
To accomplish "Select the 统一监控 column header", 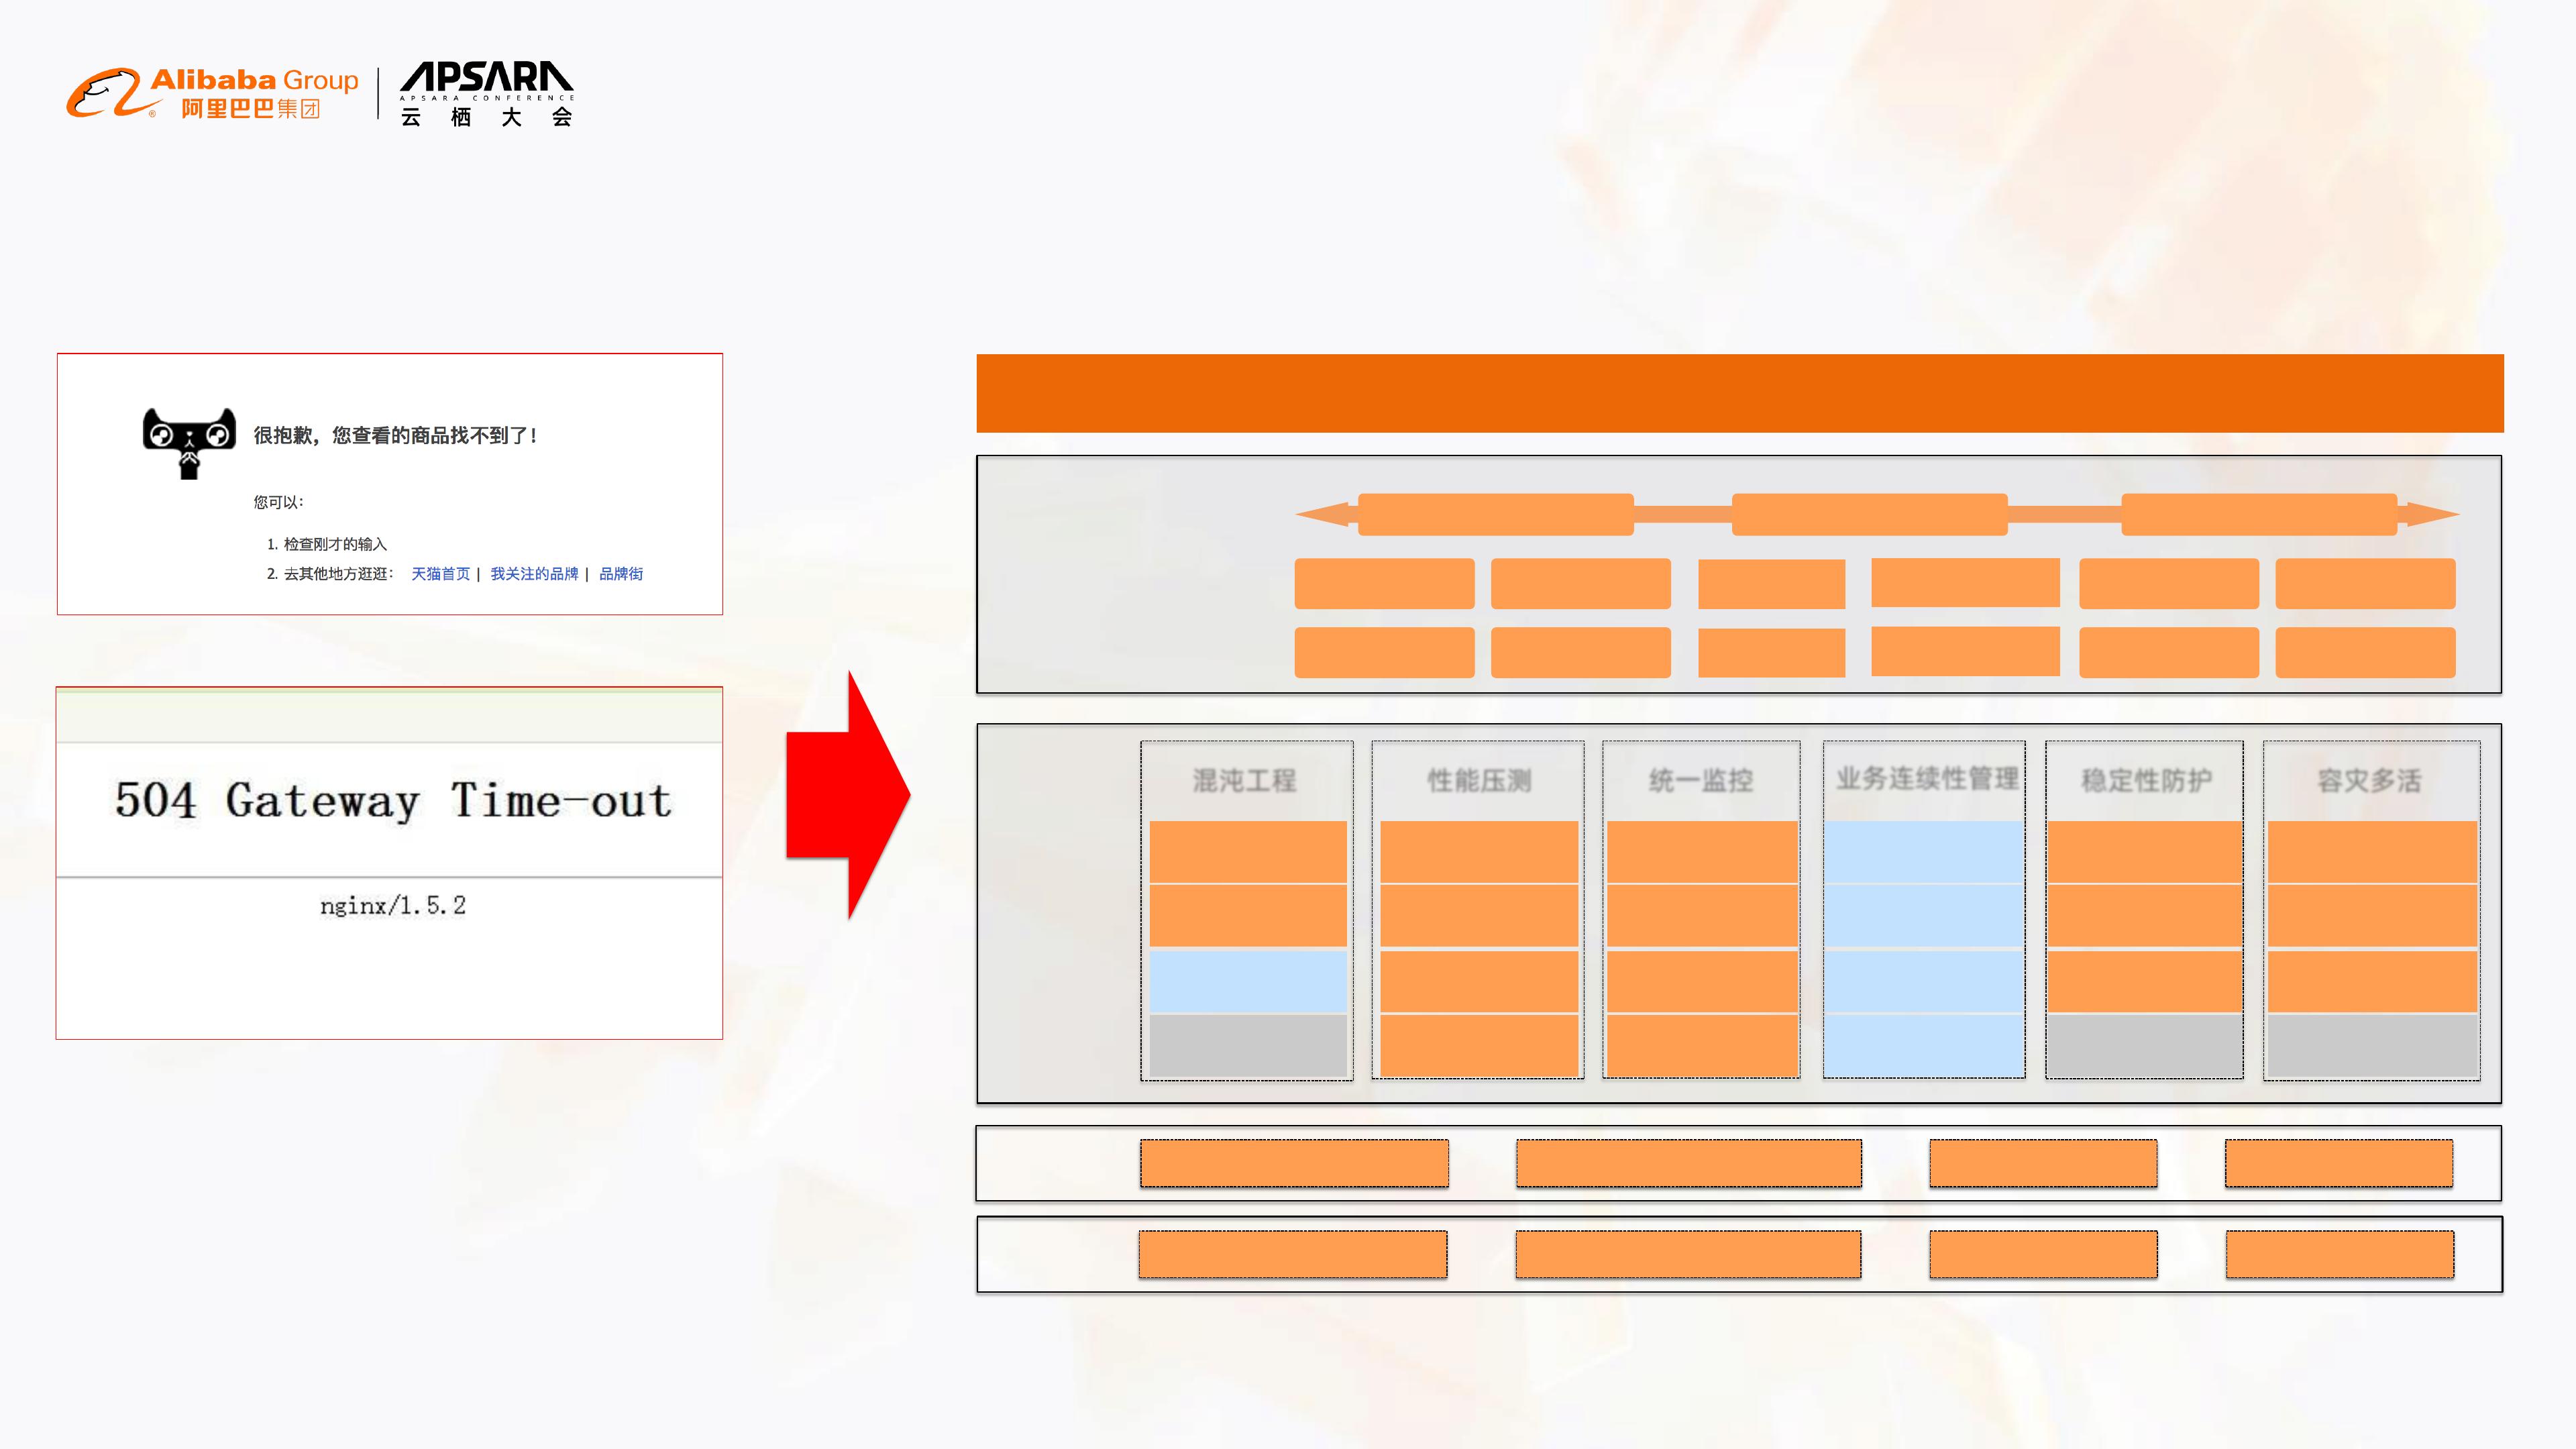I will 1701,780.
